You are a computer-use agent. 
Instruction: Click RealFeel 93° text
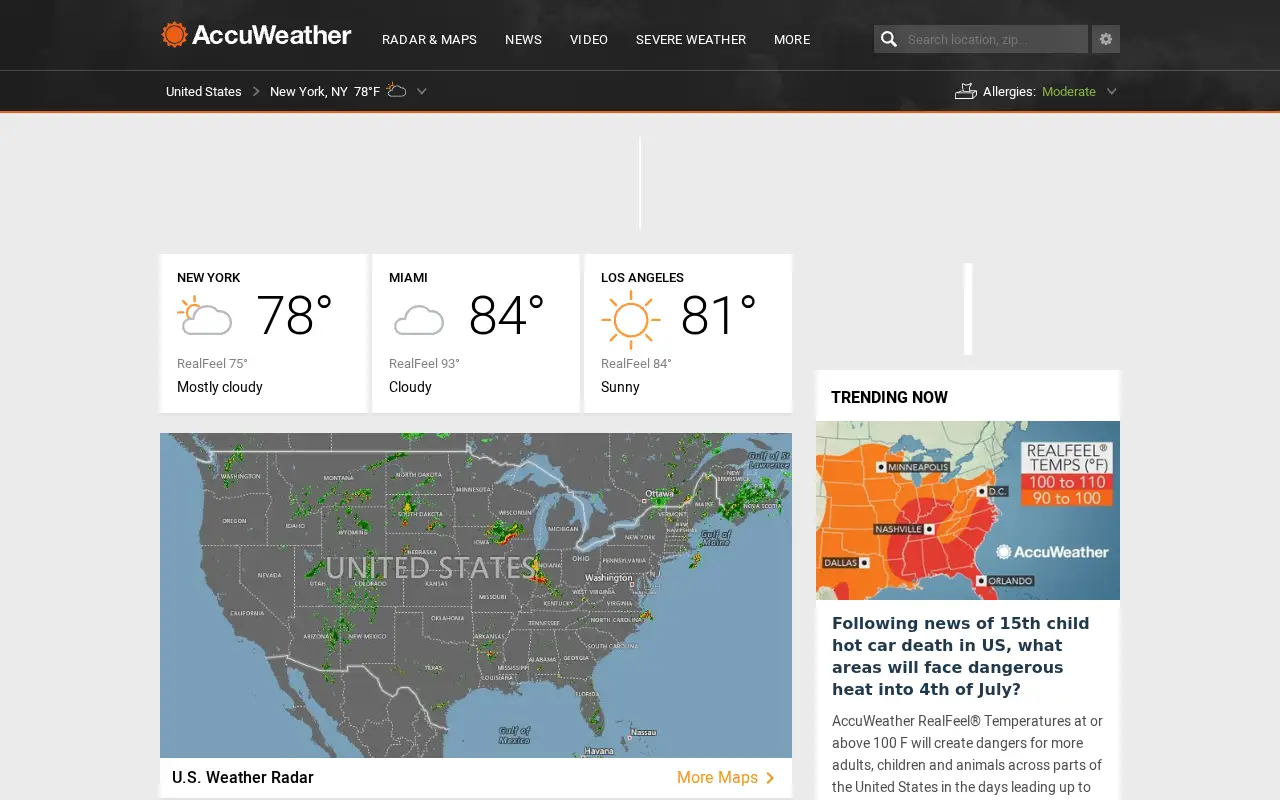pyautogui.click(x=424, y=364)
